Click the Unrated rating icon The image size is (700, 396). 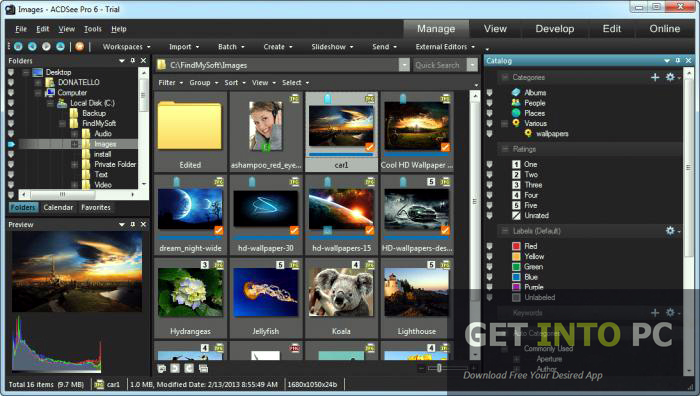[516, 216]
